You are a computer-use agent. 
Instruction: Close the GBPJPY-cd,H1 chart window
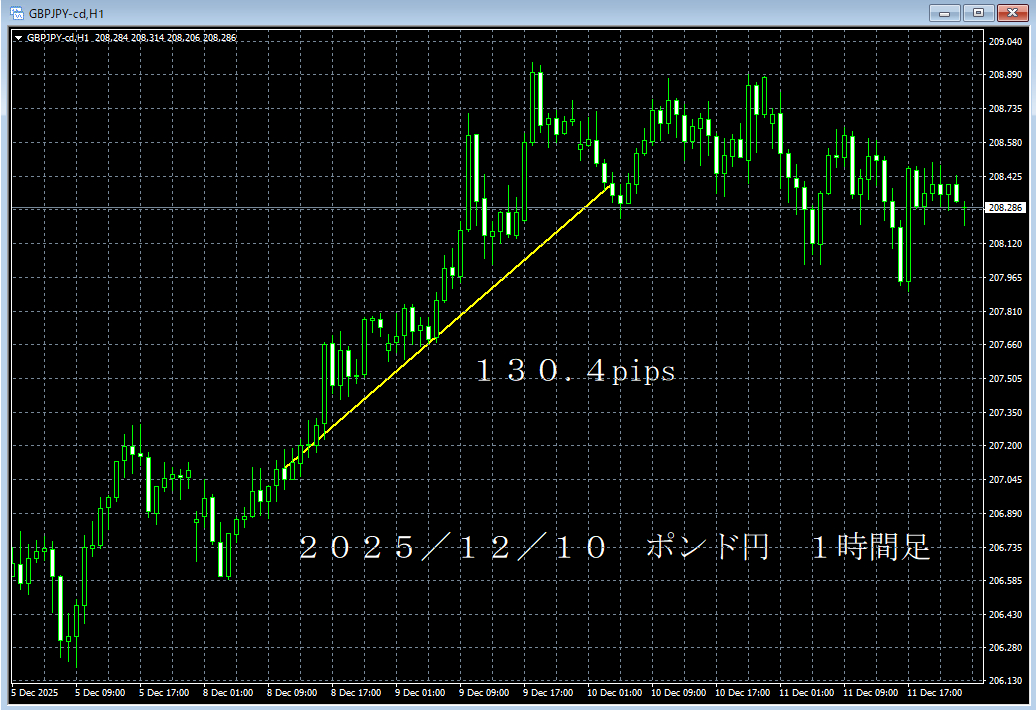tap(1012, 13)
